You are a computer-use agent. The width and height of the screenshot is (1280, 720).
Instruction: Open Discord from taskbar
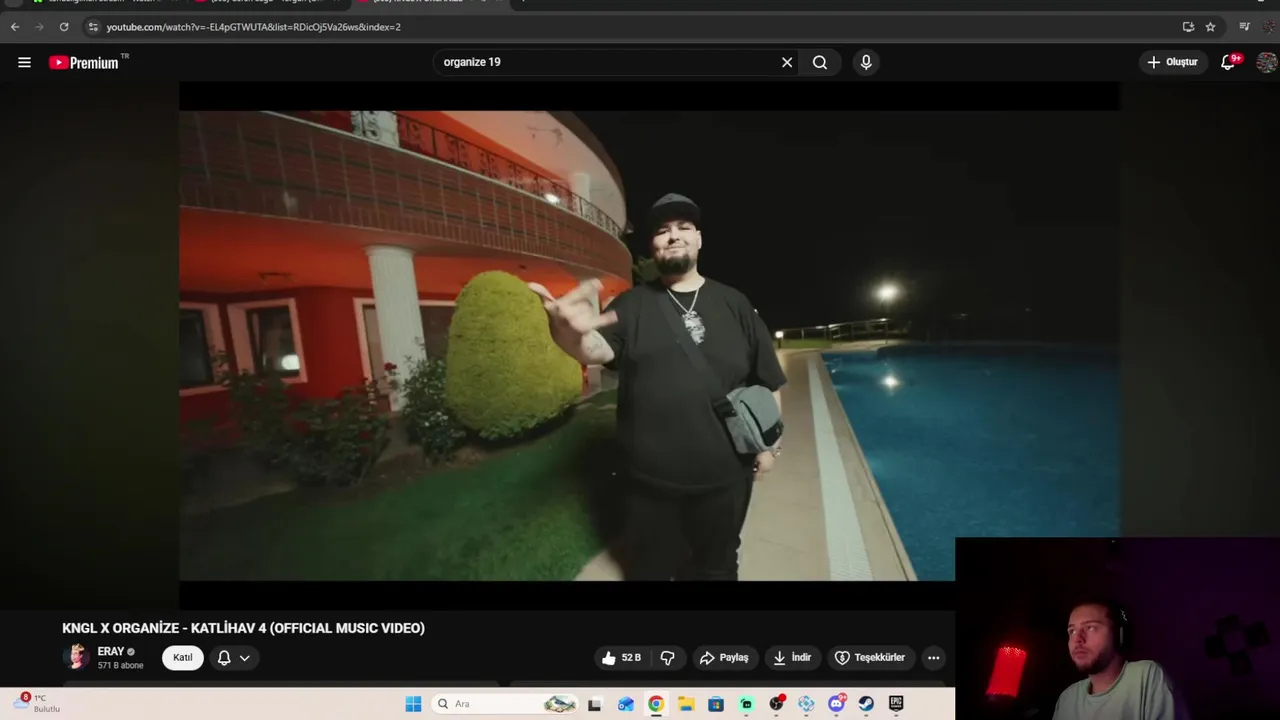[x=836, y=704]
